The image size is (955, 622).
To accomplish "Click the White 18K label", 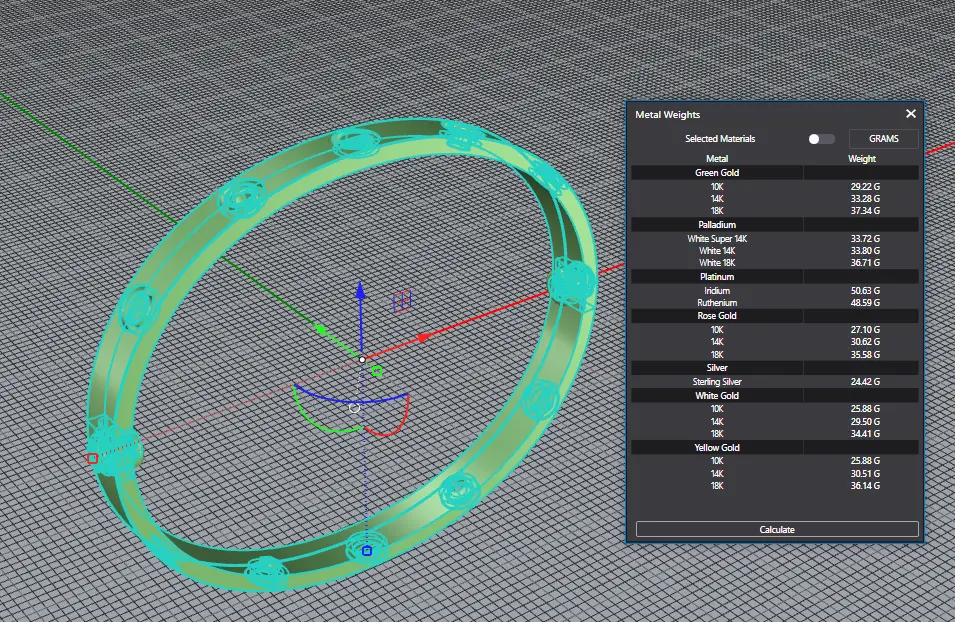I will [x=717, y=263].
